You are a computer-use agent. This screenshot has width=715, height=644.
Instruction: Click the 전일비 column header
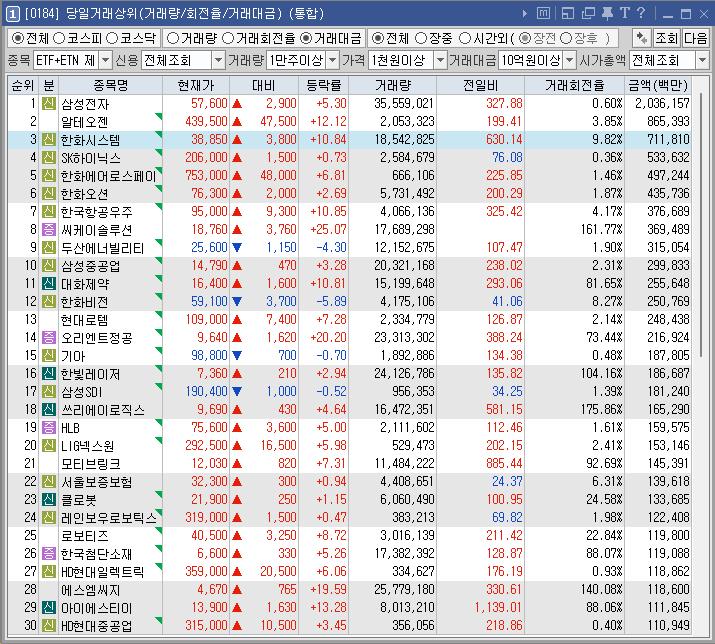(480, 85)
